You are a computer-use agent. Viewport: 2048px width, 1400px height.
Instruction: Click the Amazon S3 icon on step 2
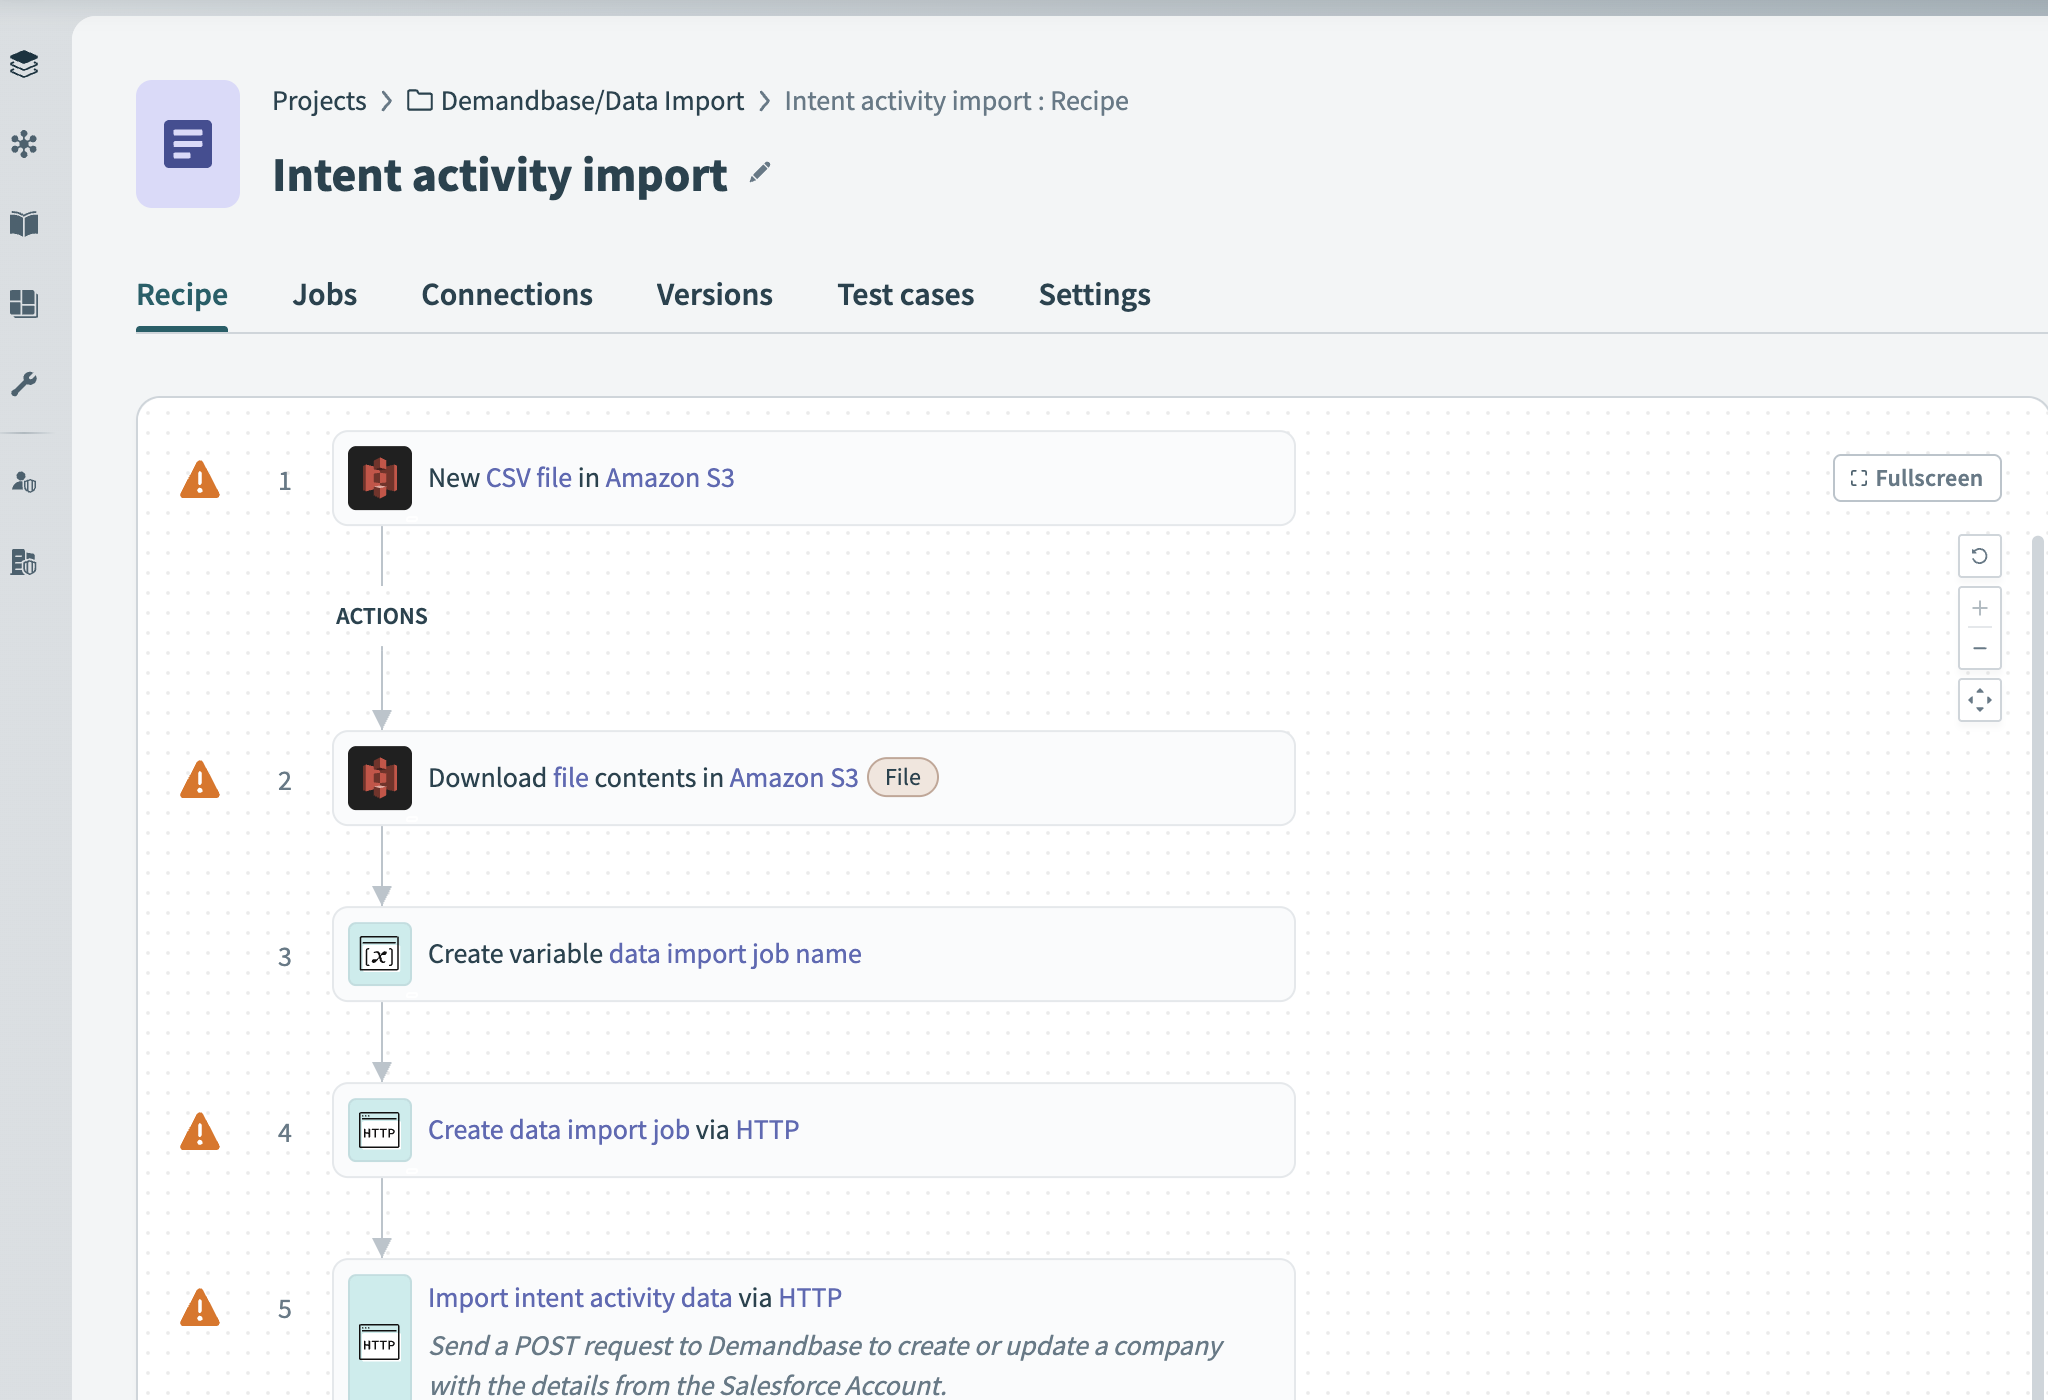pos(380,778)
